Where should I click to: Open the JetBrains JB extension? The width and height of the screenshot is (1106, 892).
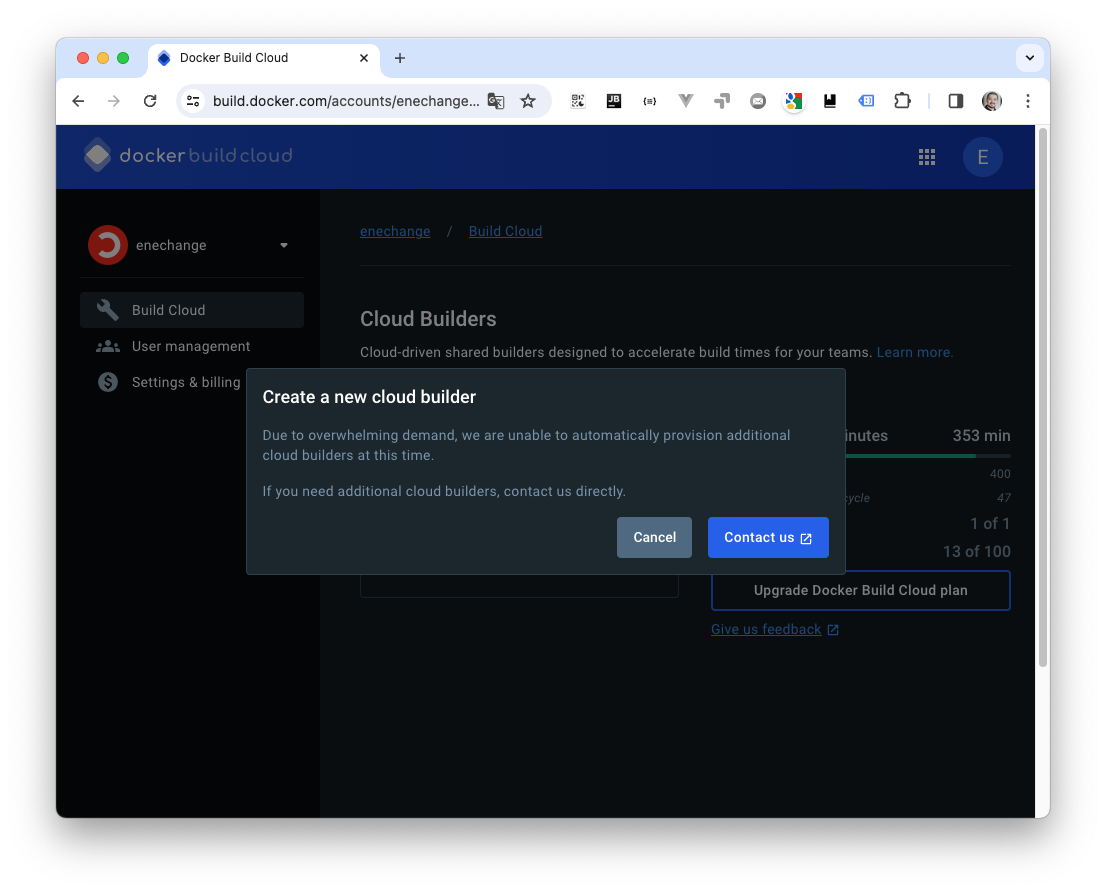point(614,101)
